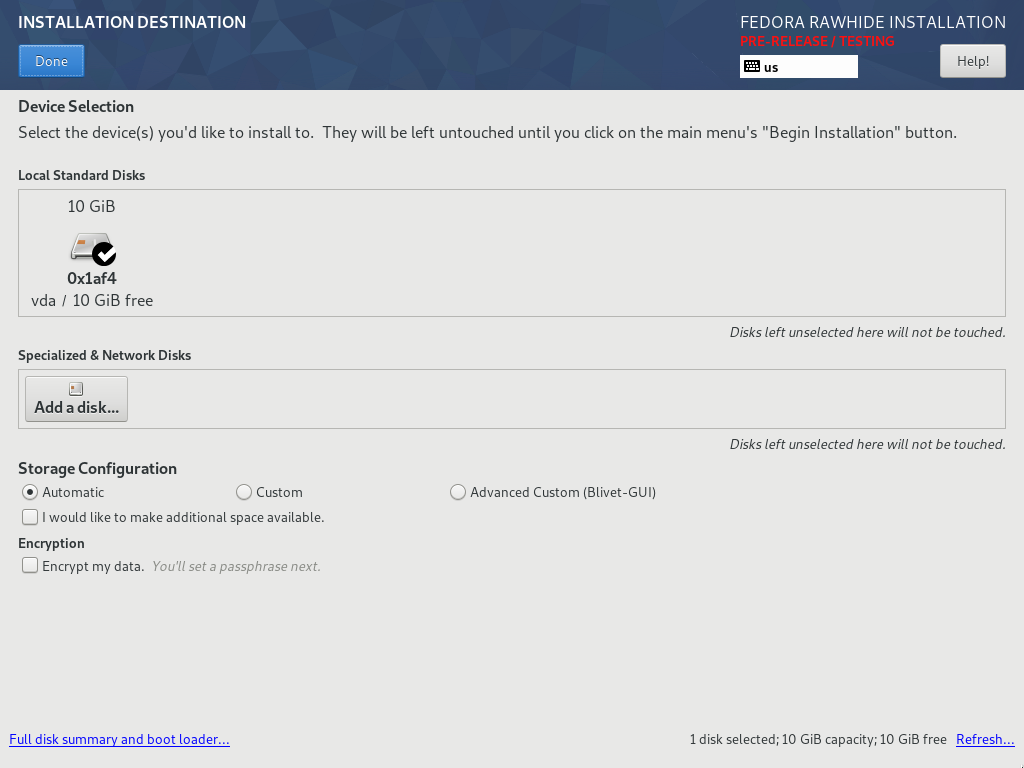Click the small disk icon on Add a disk
Screen dimensions: 1024x768
76,389
